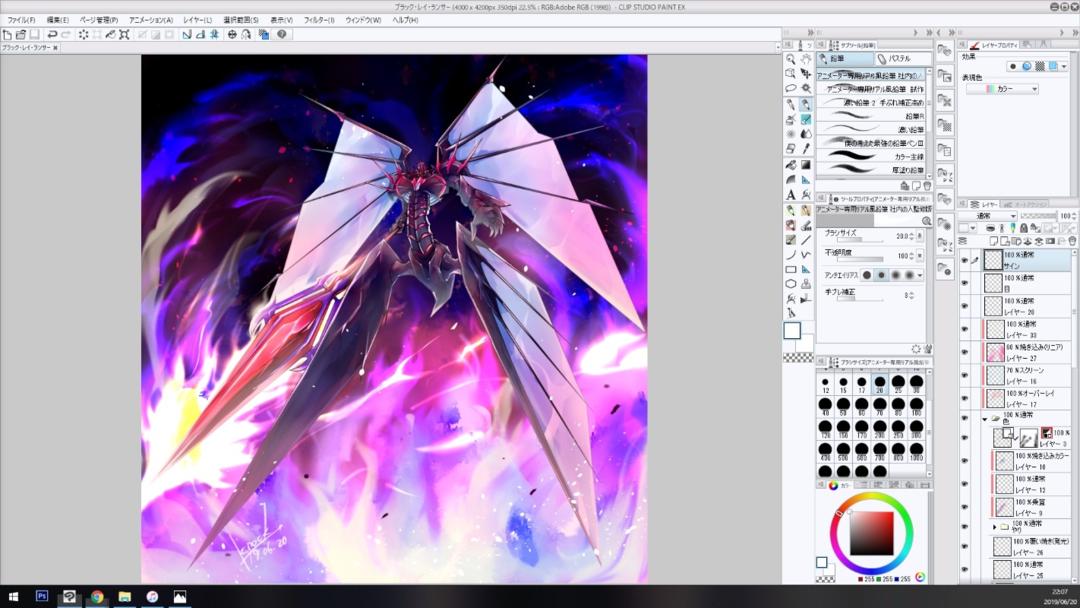Viewport: 1080px width, 608px height.
Task: Open Chrome from the Windows taskbar
Action: [97, 596]
